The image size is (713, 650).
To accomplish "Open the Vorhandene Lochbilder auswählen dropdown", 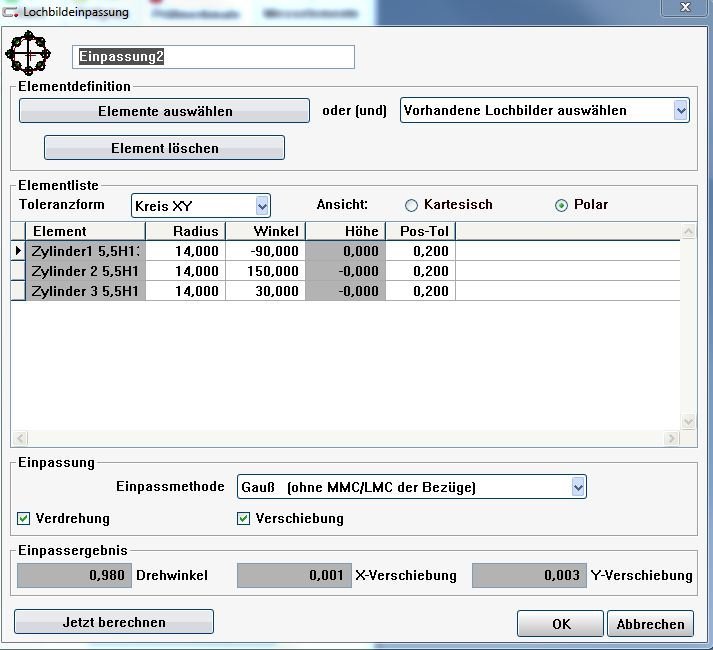I will click(x=681, y=111).
